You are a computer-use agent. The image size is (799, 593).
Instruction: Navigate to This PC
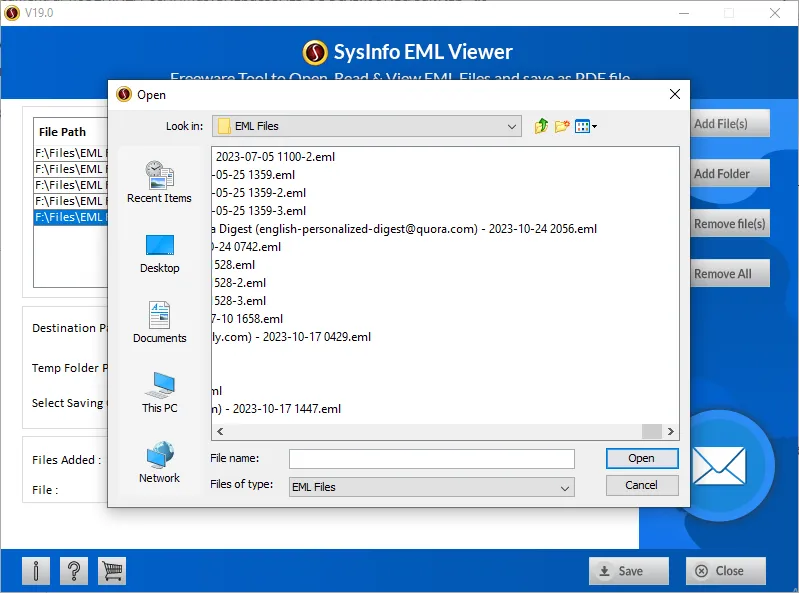click(159, 392)
